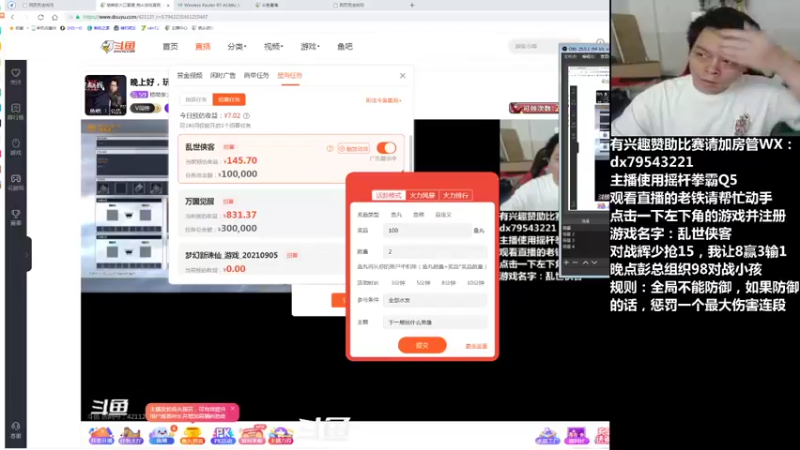Open the second tab 闲时广告 in popup
The image size is (800, 450).
pyautogui.click(x=223, y=76)
